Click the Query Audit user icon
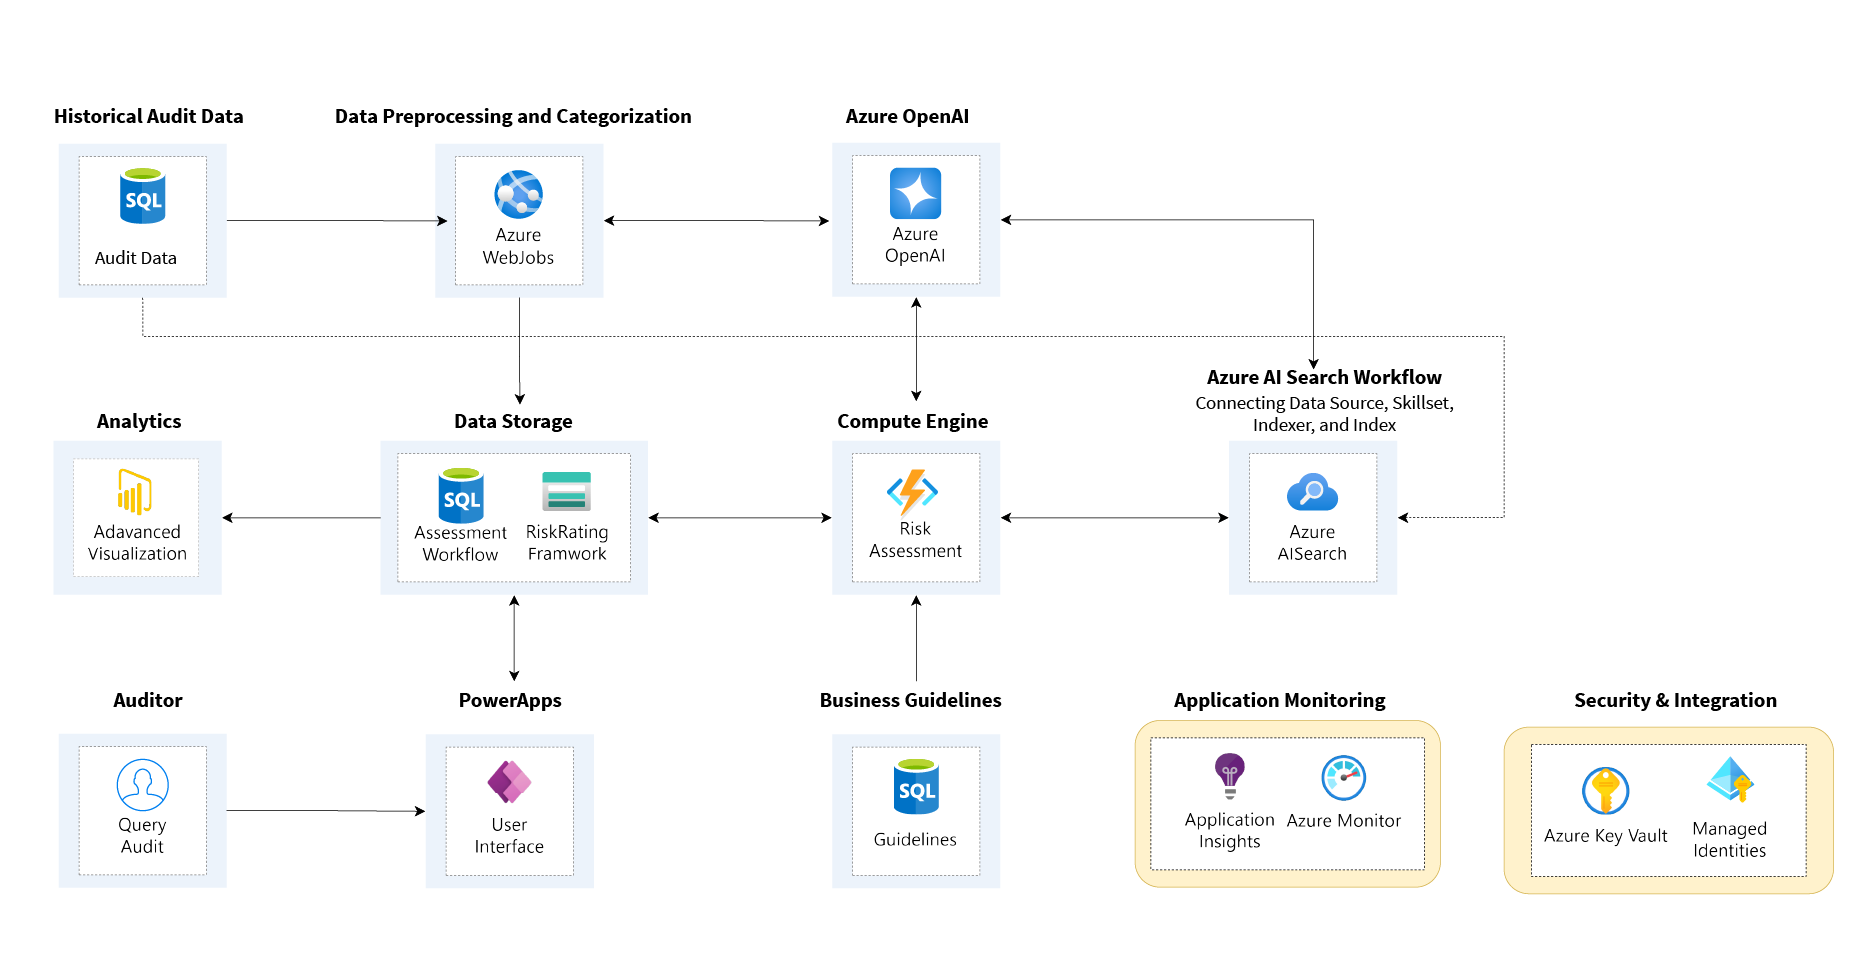Viewport: 1876px width, 976px height. [142, 785]
